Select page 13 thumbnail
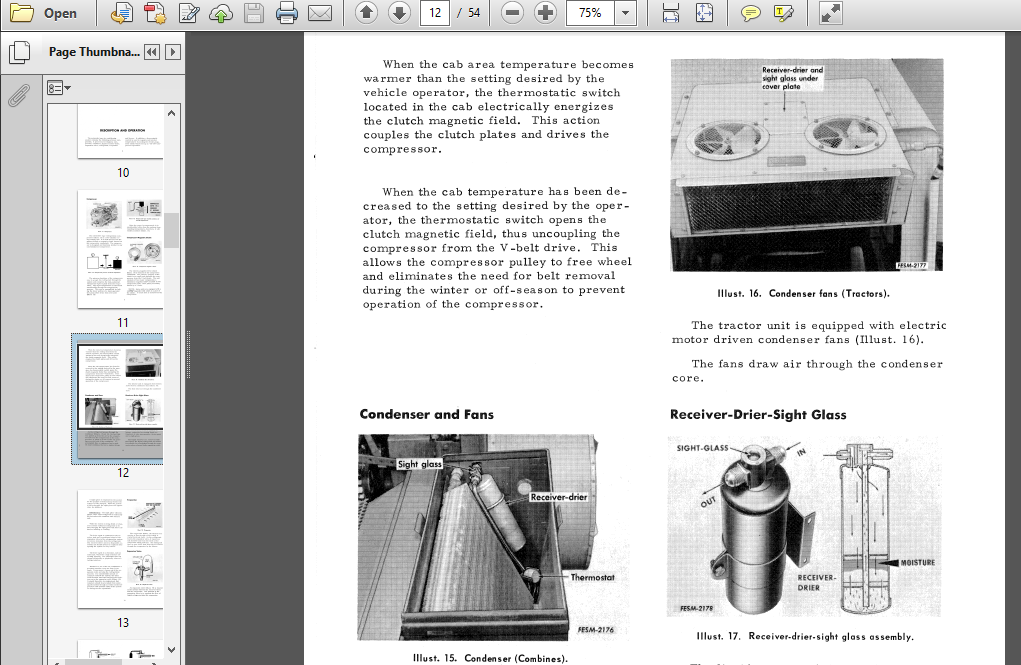The width and height of the screenshot is (1021, 665). (x=120, y=549)
